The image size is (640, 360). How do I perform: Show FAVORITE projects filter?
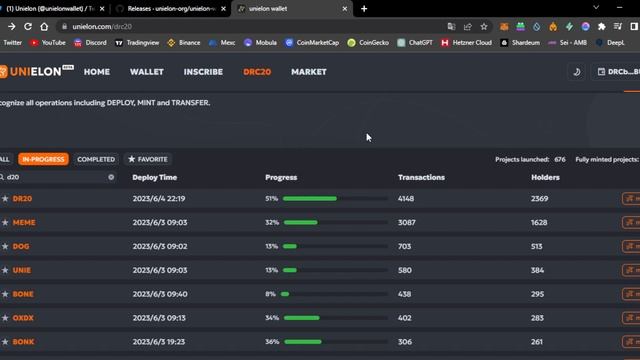[x=147, y=159]
